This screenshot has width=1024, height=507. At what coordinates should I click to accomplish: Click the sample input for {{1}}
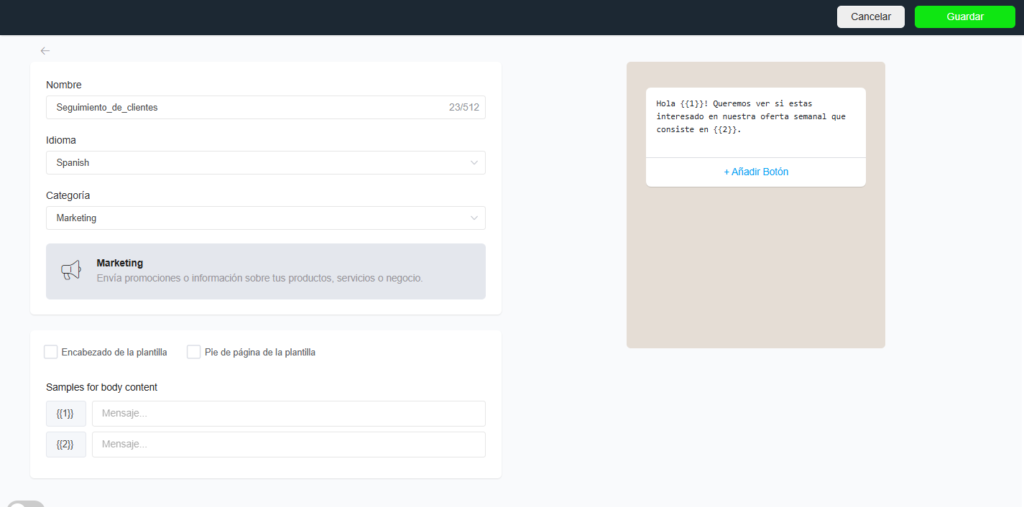click(x=288, y=414)
